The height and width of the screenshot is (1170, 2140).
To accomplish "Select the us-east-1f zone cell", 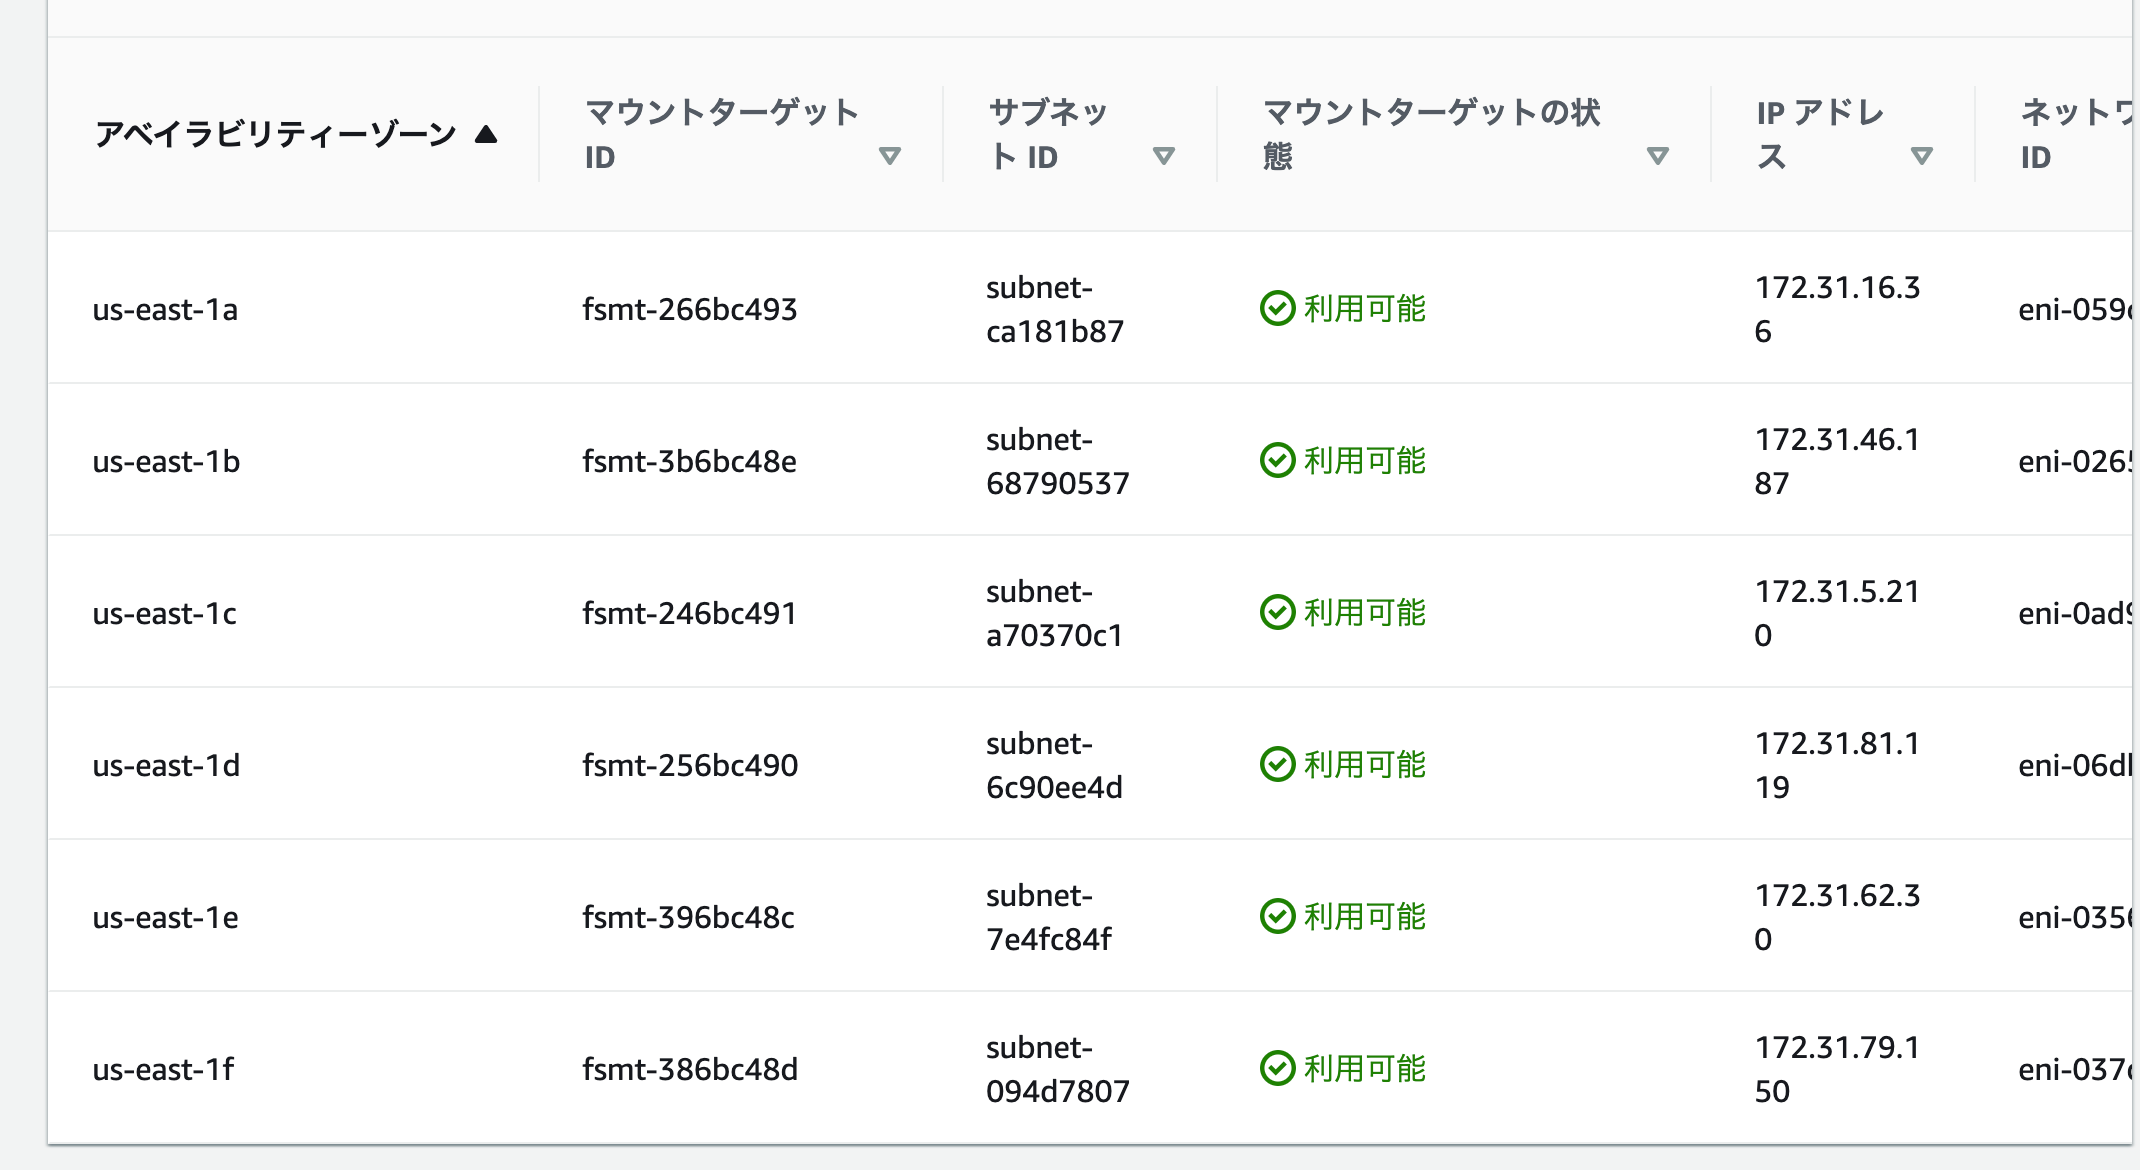I will (x=163, y=1070).
